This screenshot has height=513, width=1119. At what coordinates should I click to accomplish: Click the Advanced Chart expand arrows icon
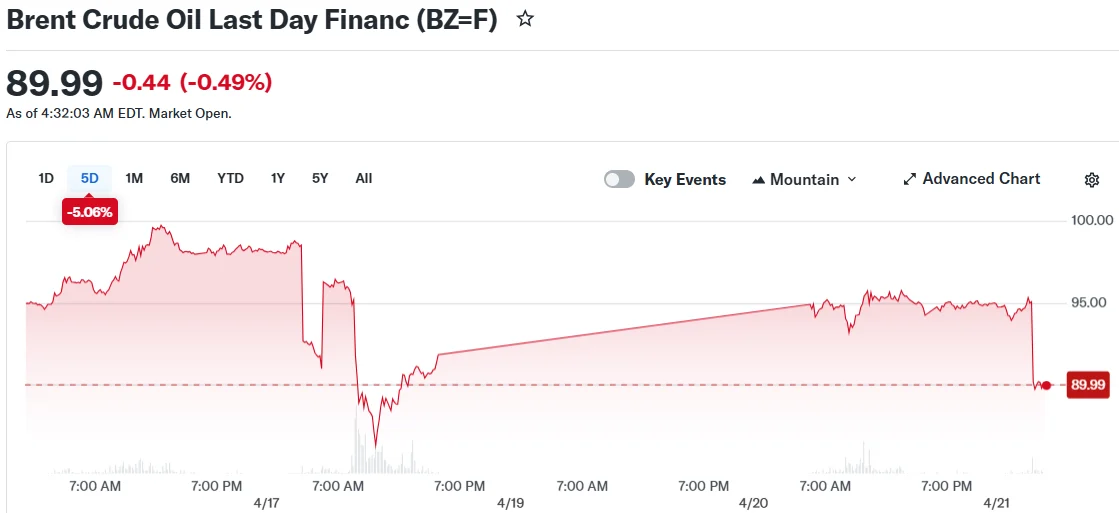tap(910, 179)
